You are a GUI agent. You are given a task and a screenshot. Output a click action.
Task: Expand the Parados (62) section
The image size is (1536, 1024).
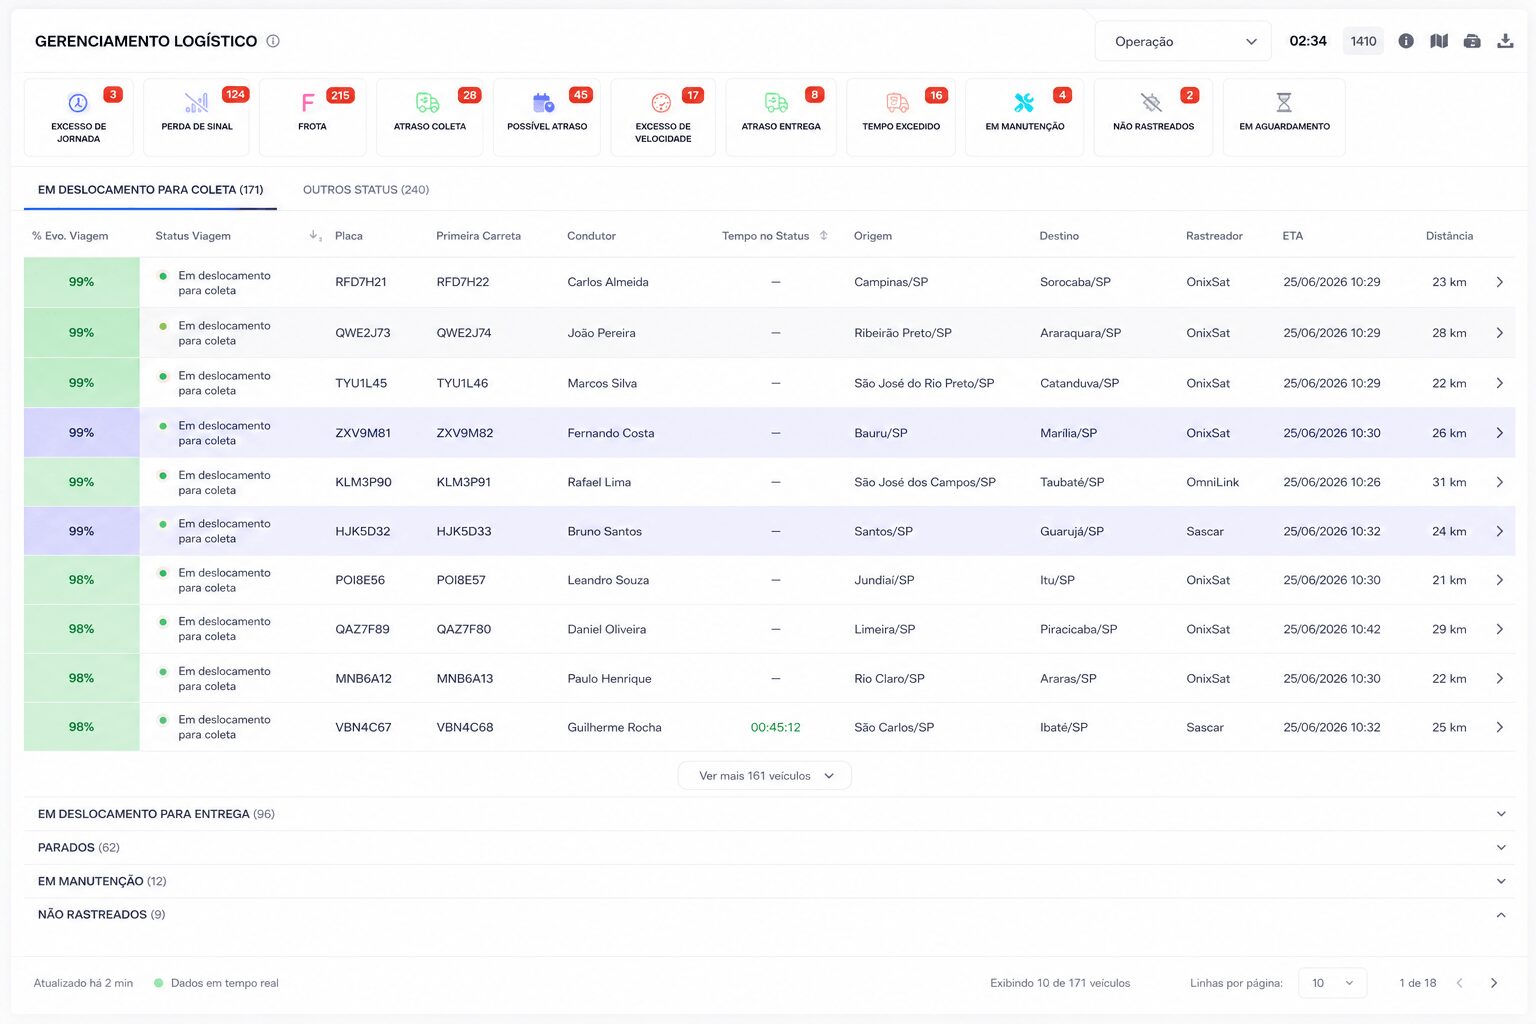coord(769,848)
